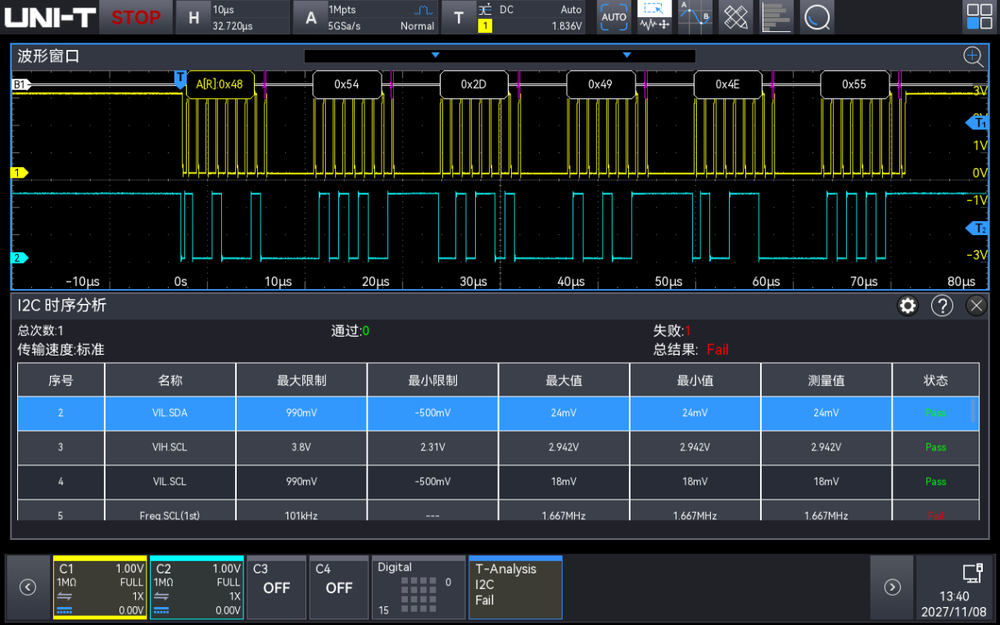
Task: Page channel bar right with arrow
Action: pos(892,587)
